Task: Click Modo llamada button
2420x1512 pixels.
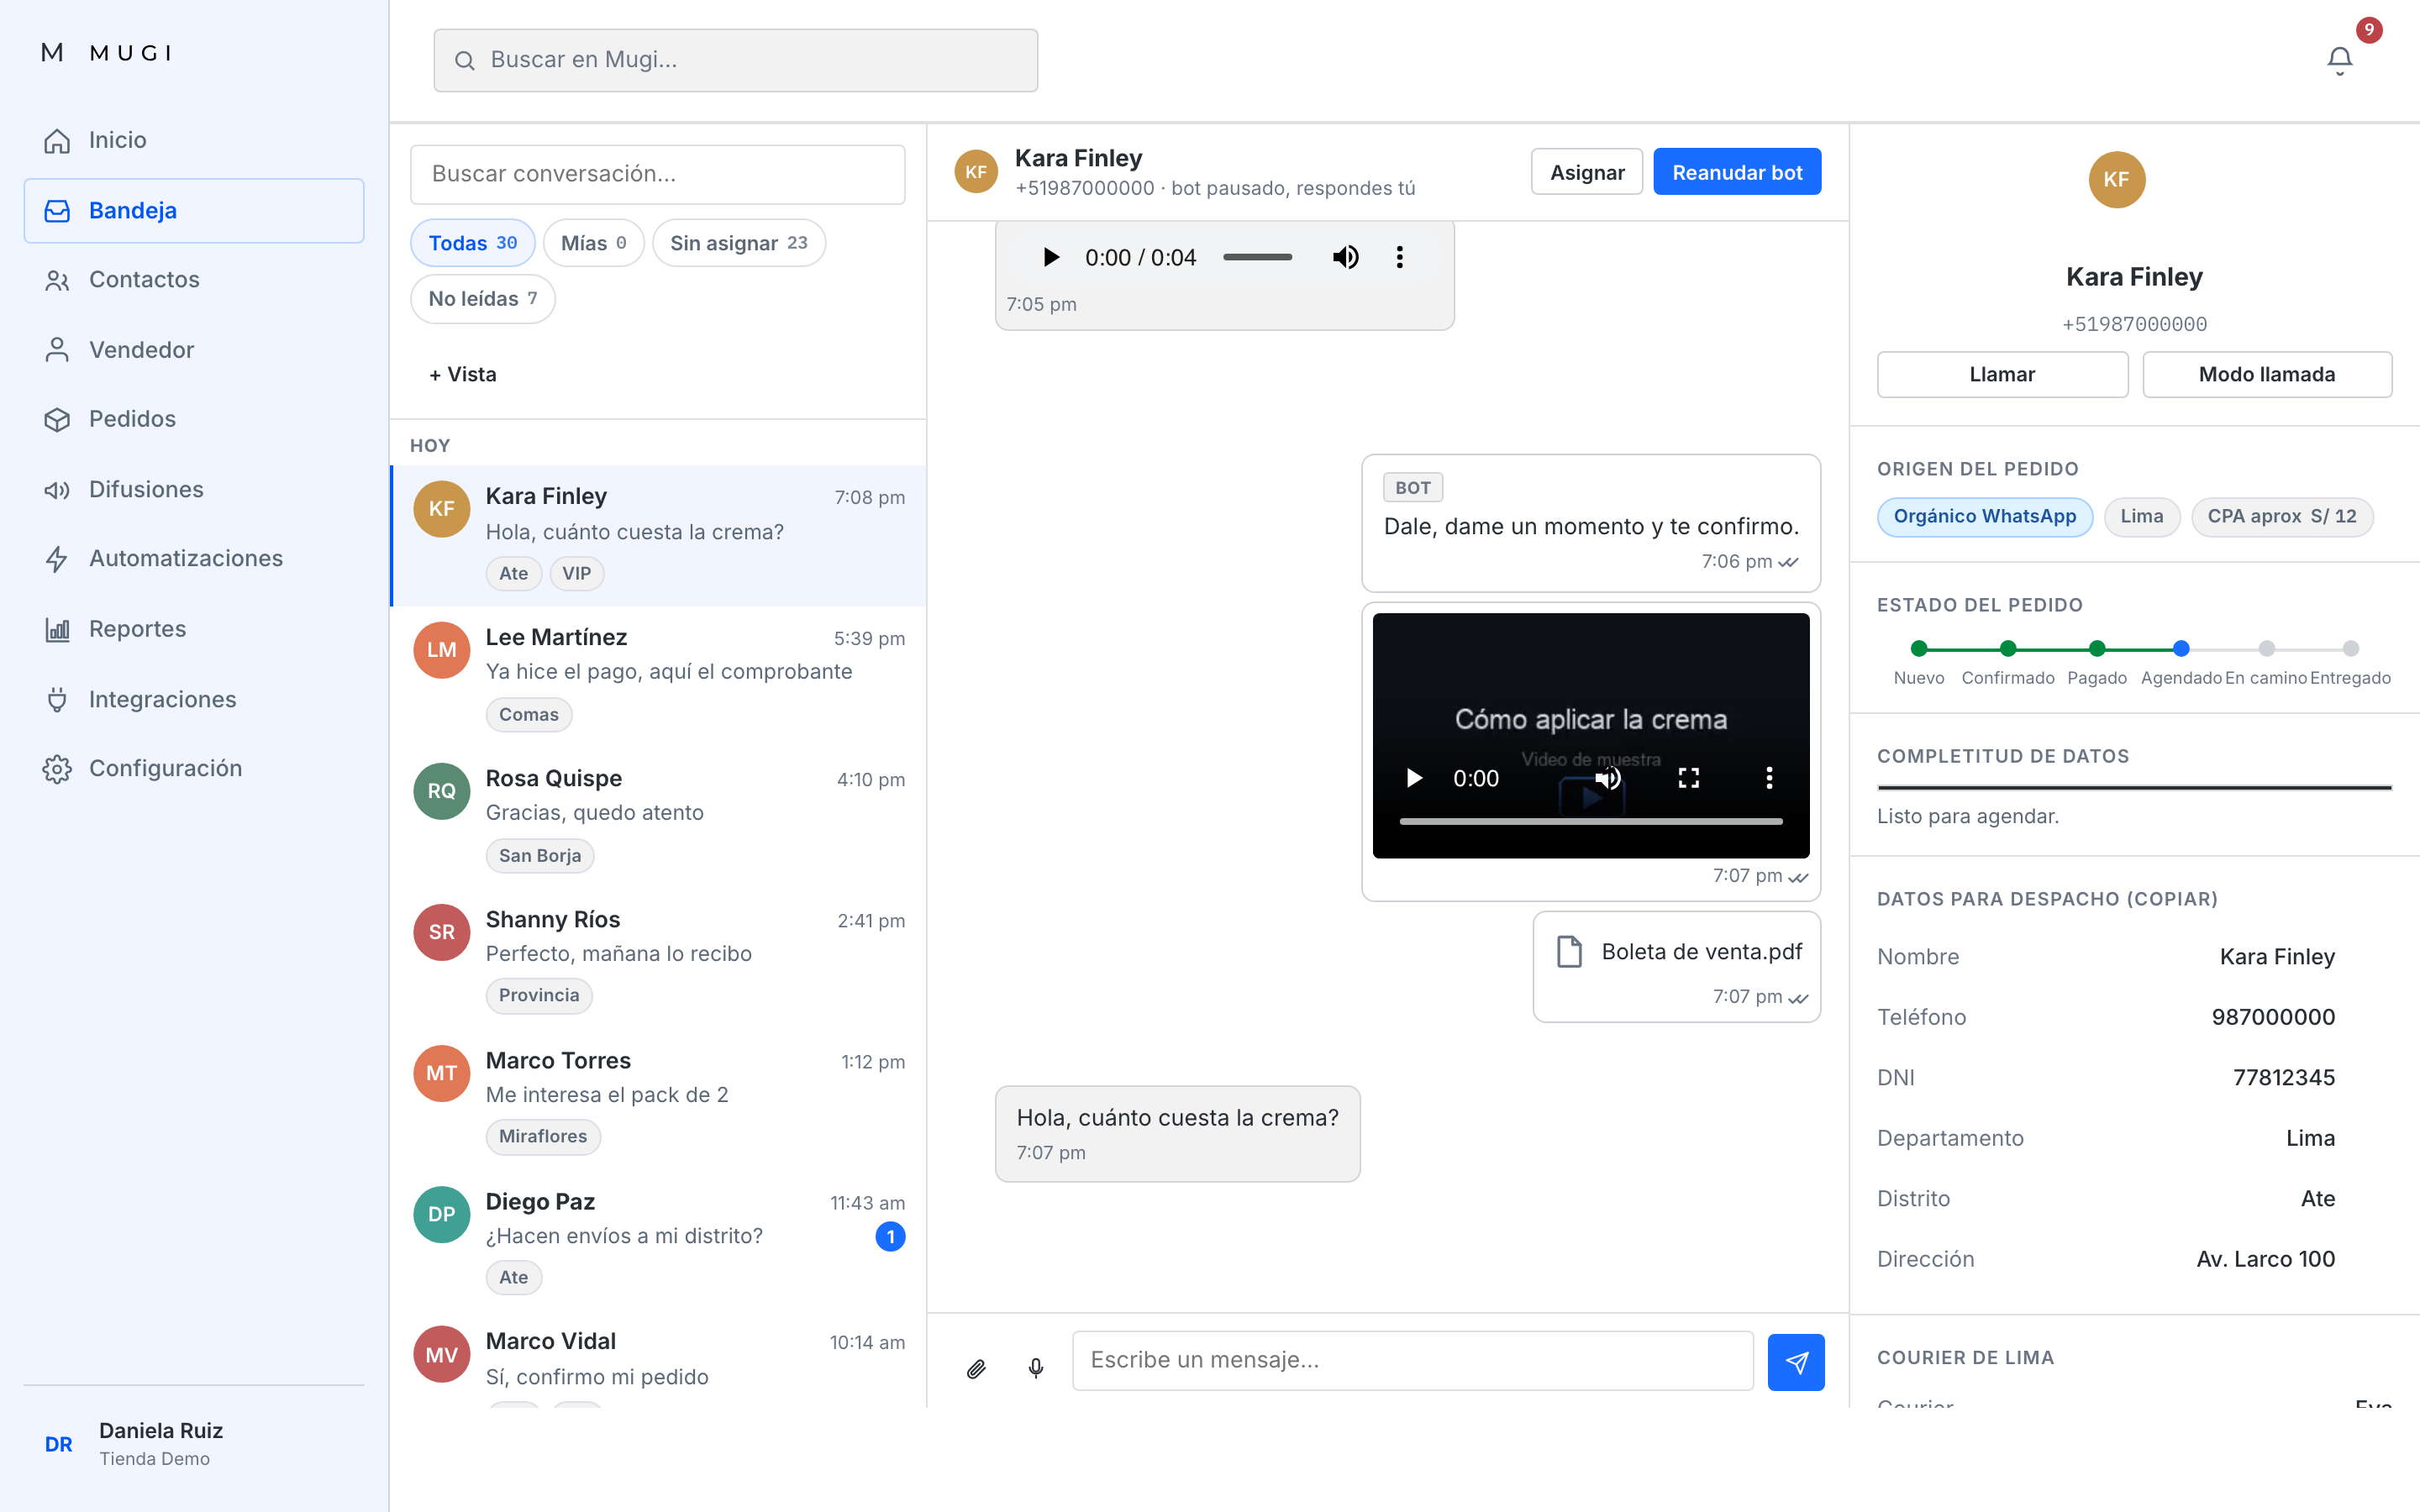Action: point(2266,374)
